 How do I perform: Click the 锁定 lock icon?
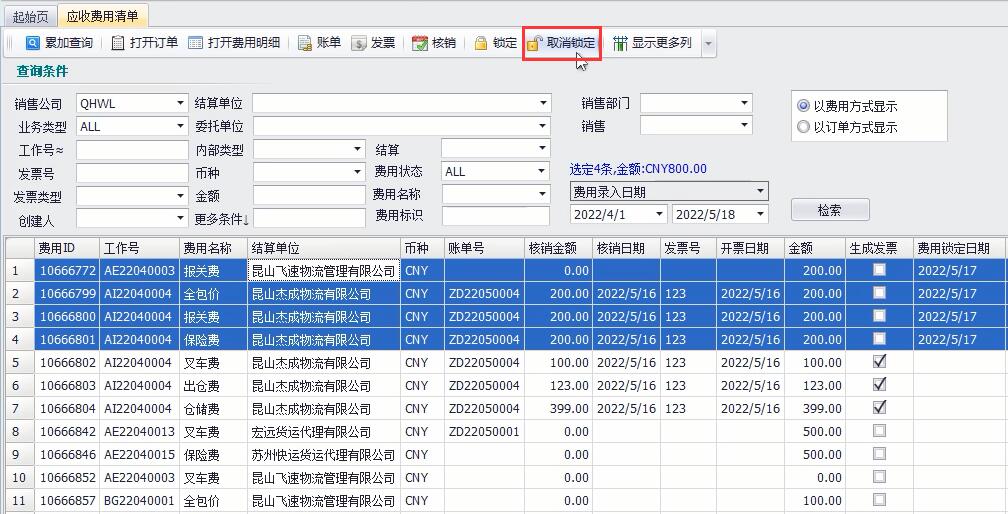point(481,43)
